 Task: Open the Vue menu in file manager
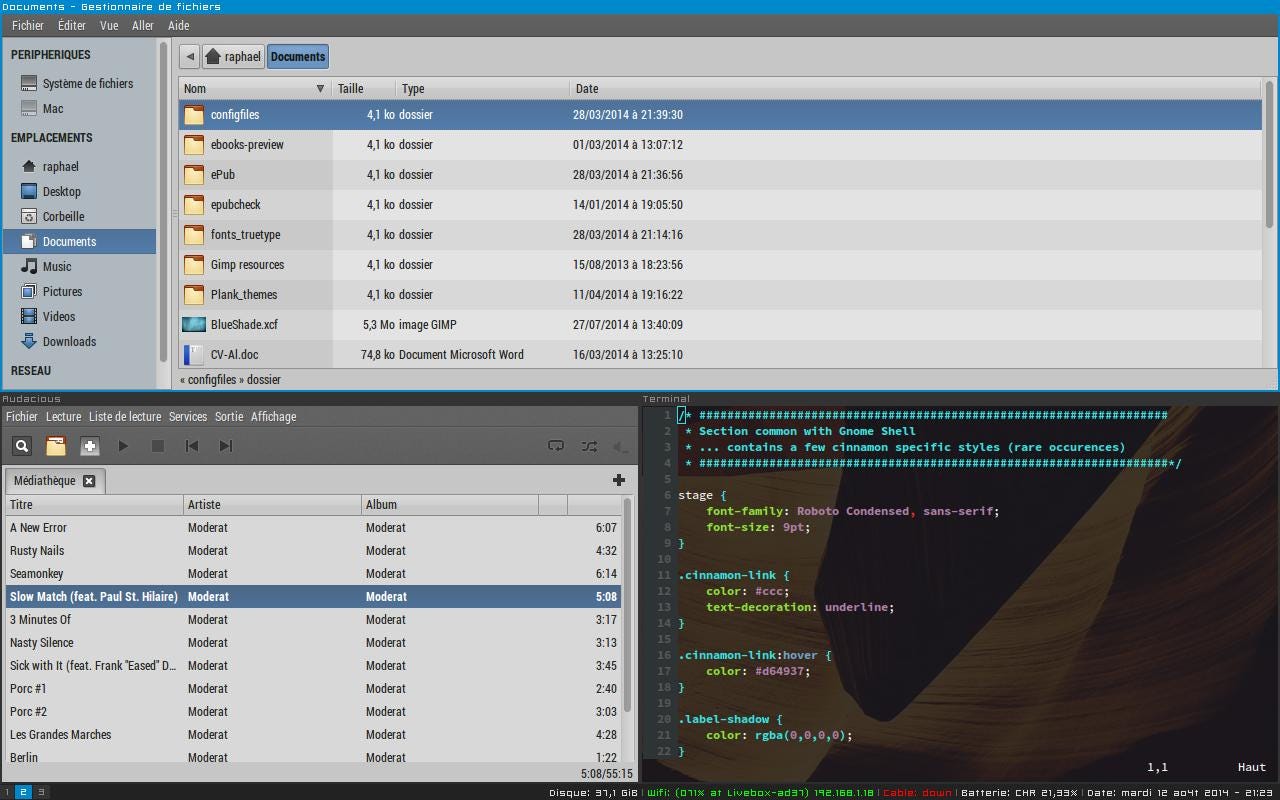pyautogui.click(x=109, y=26)
